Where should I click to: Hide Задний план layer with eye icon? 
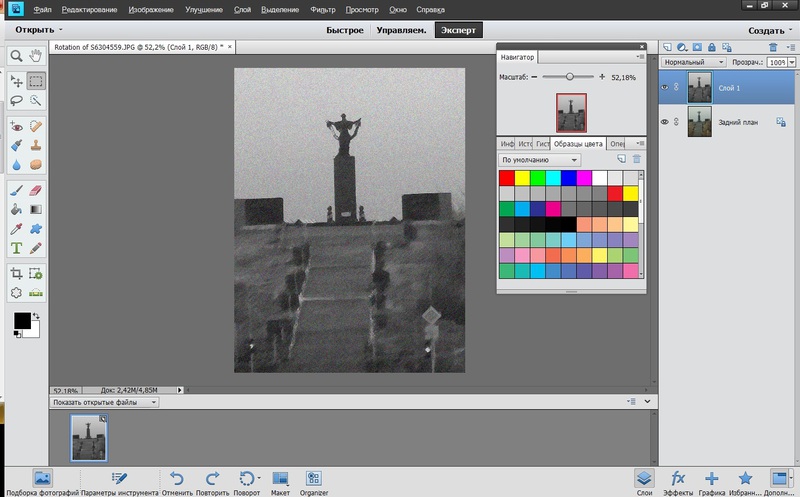point(665,122)
